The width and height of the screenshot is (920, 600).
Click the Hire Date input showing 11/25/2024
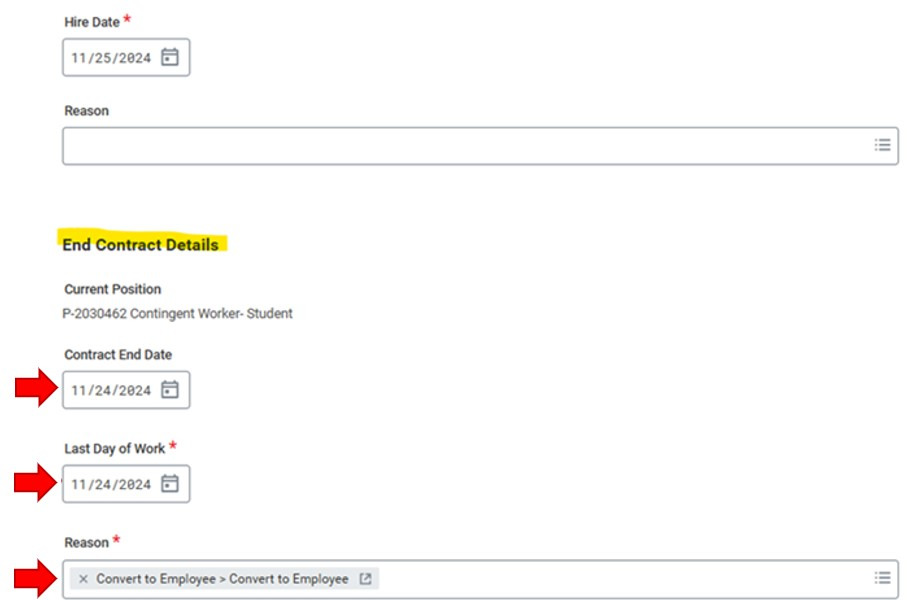point(126,57)
